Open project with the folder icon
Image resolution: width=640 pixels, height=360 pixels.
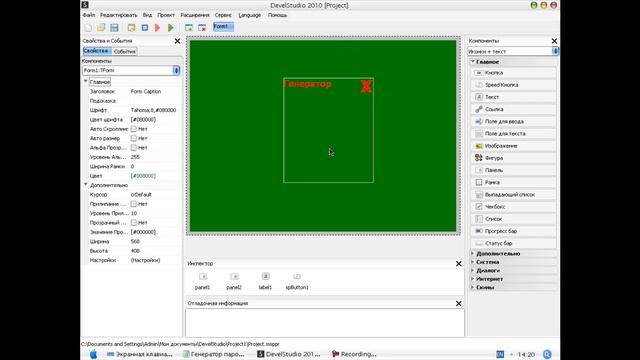coord(101,28)
